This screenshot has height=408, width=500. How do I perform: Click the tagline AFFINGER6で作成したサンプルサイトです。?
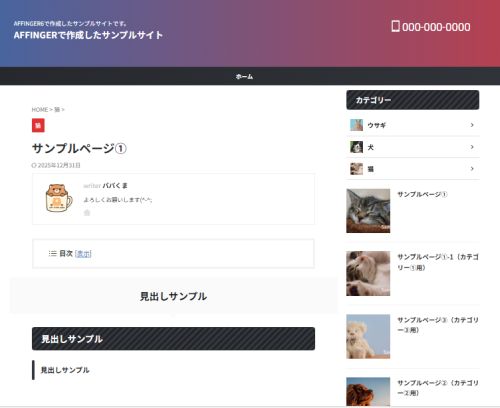[70, 24]
